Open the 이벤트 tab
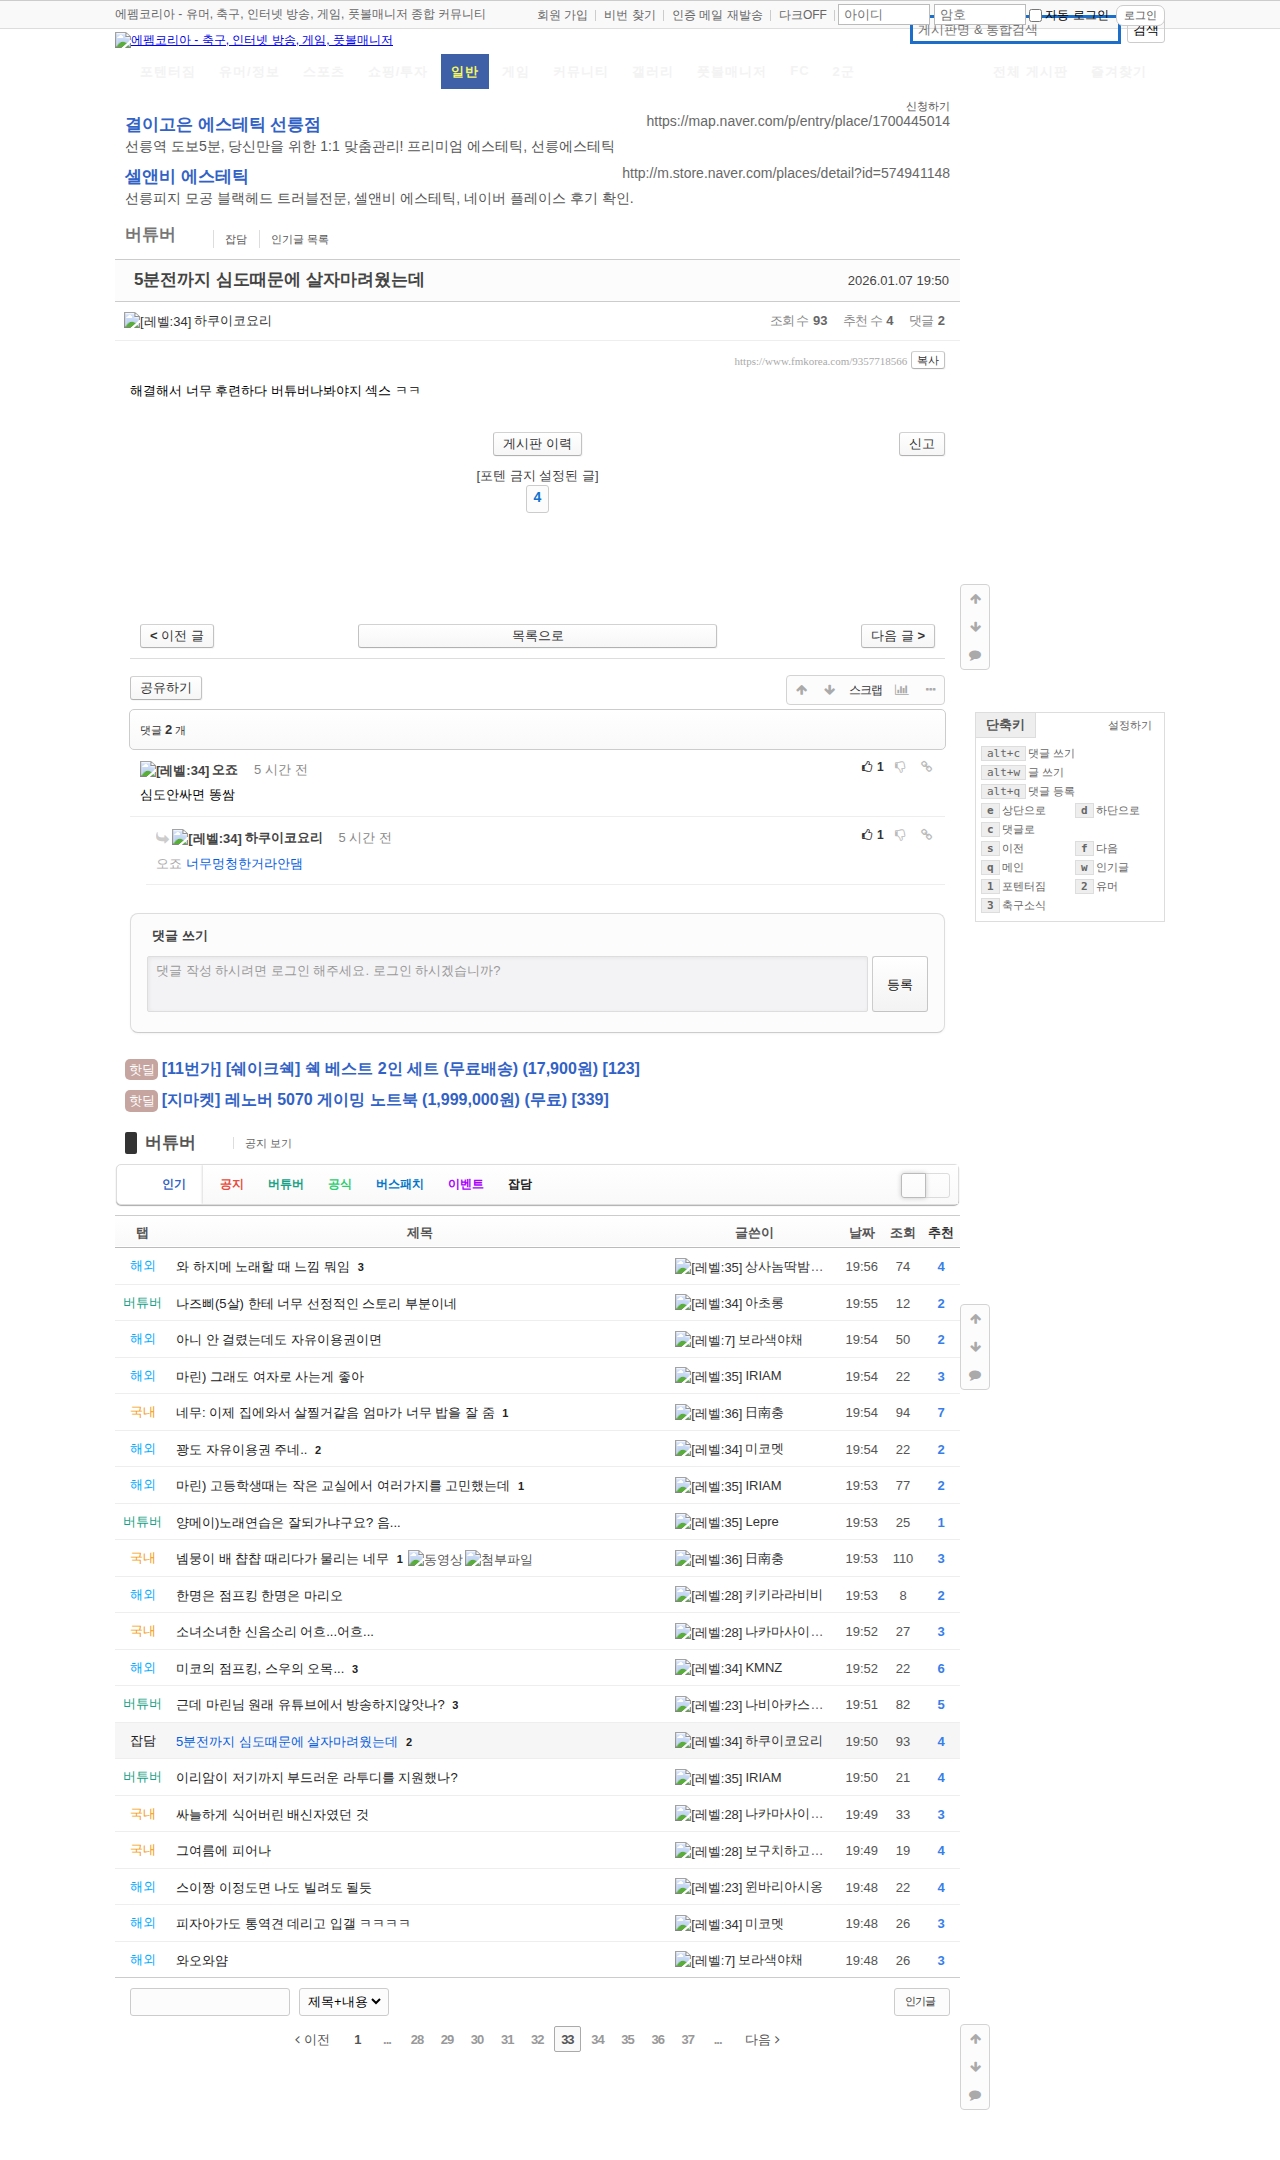Image resolution: width=1280 pixels, height=2160 pixels. [466, 1185]
